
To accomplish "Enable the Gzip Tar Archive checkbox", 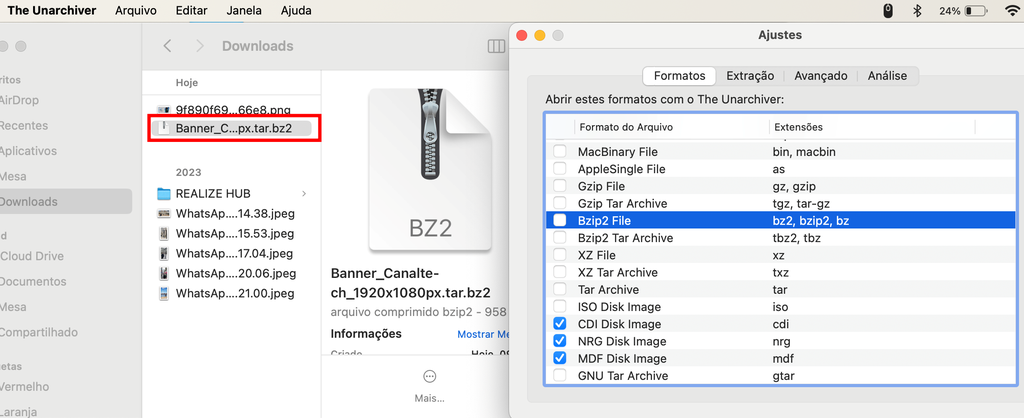I will point(560,203).
